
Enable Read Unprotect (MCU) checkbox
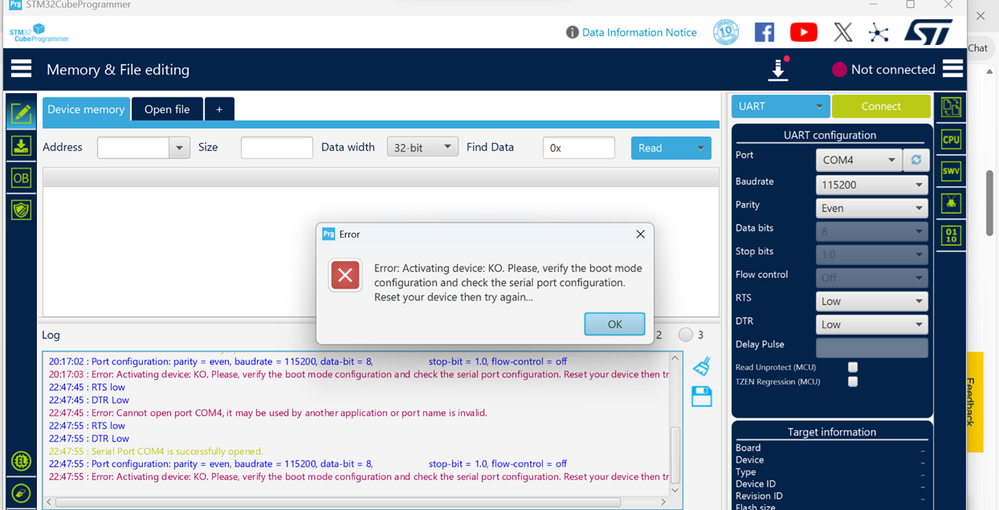tap(852, 367)
